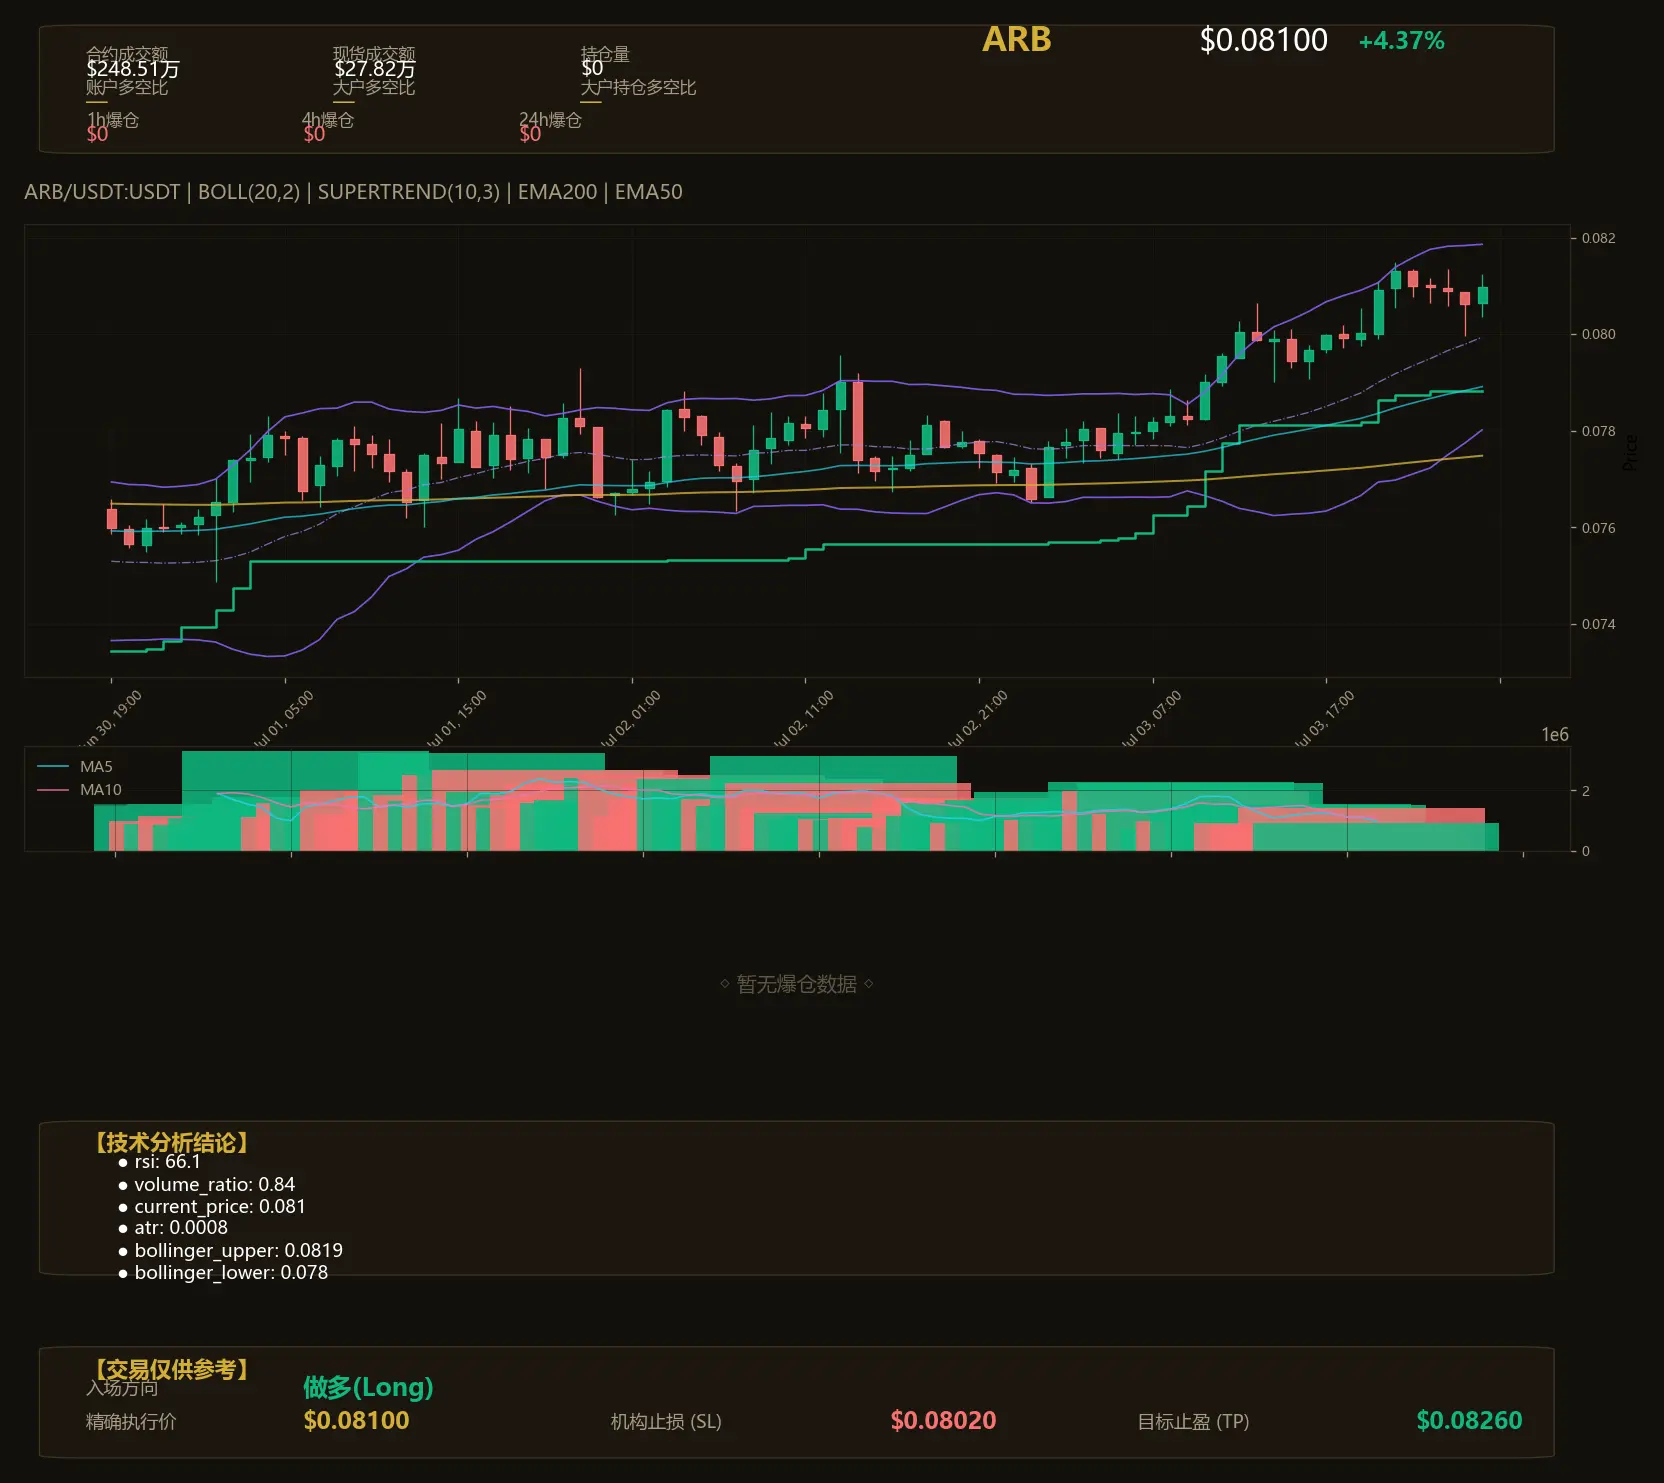The width and height of the screenshot is (1664, 1483).
Task: Click EMA50 in the chart title
Action: click(648, 192)
